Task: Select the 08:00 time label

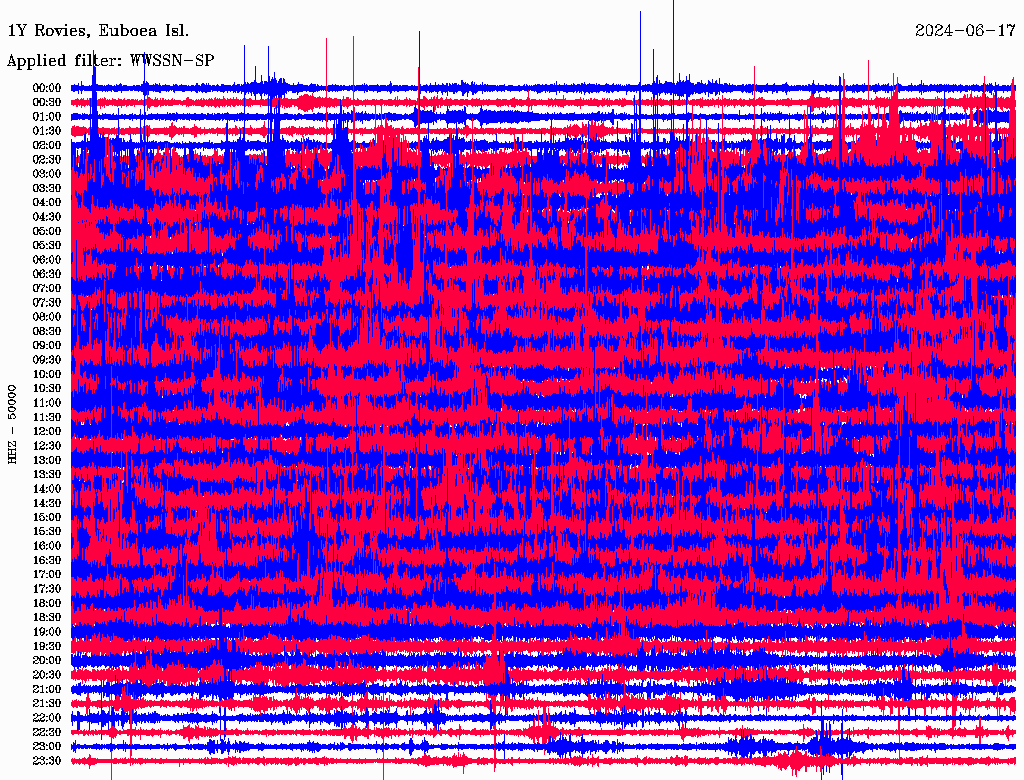Action: pyautogui.click(x=47, y=317)
